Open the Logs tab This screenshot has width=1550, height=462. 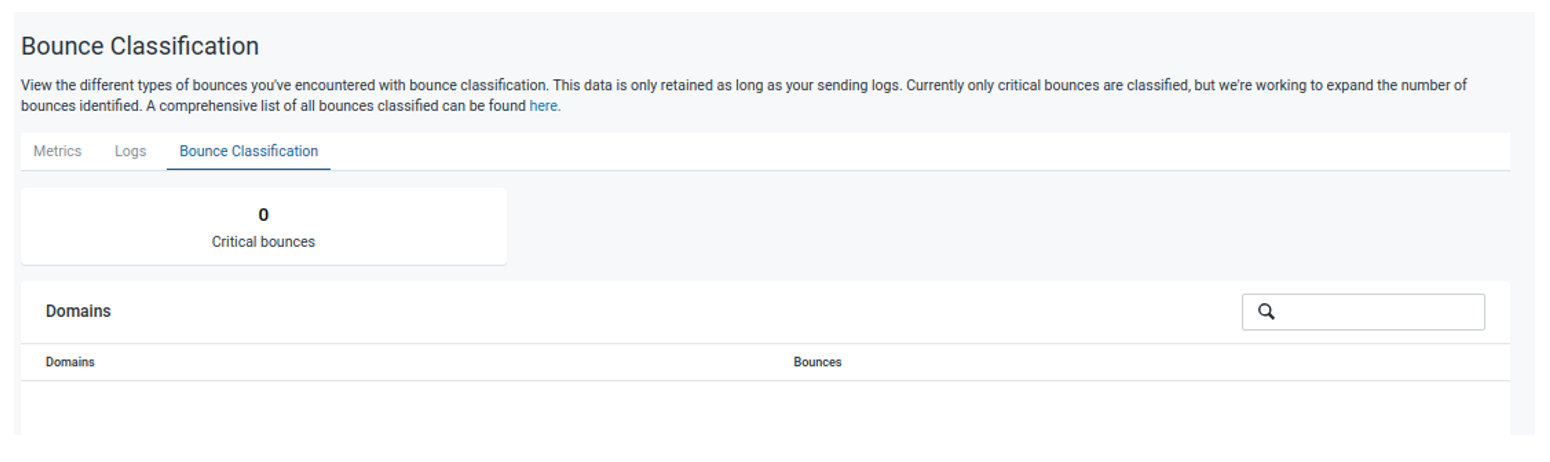[130, 151]
